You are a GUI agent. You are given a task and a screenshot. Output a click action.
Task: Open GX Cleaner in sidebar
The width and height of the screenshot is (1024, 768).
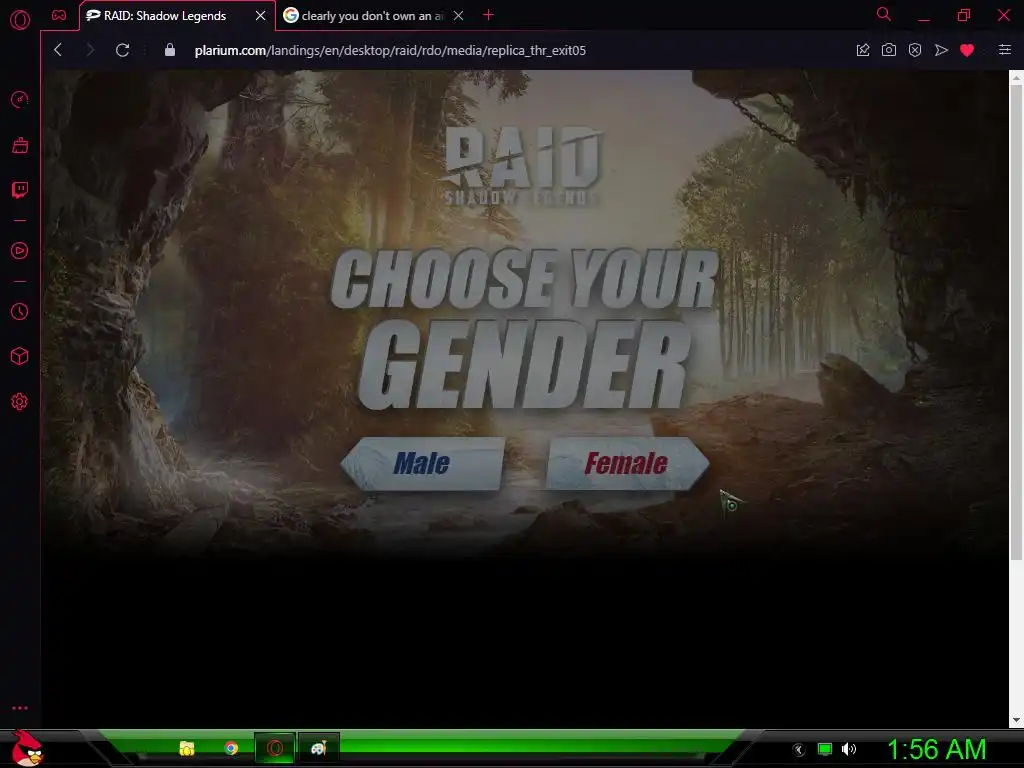[x=20, y=145]
